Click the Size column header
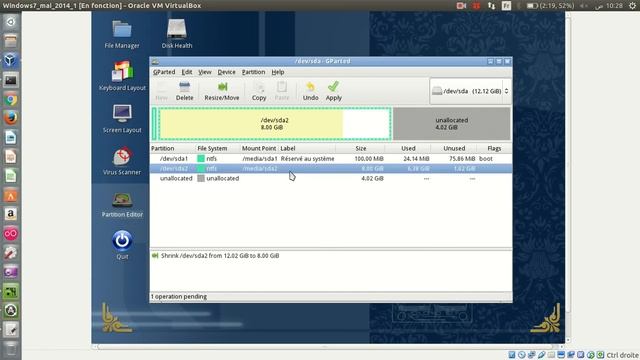 click(x=360, y=148)
